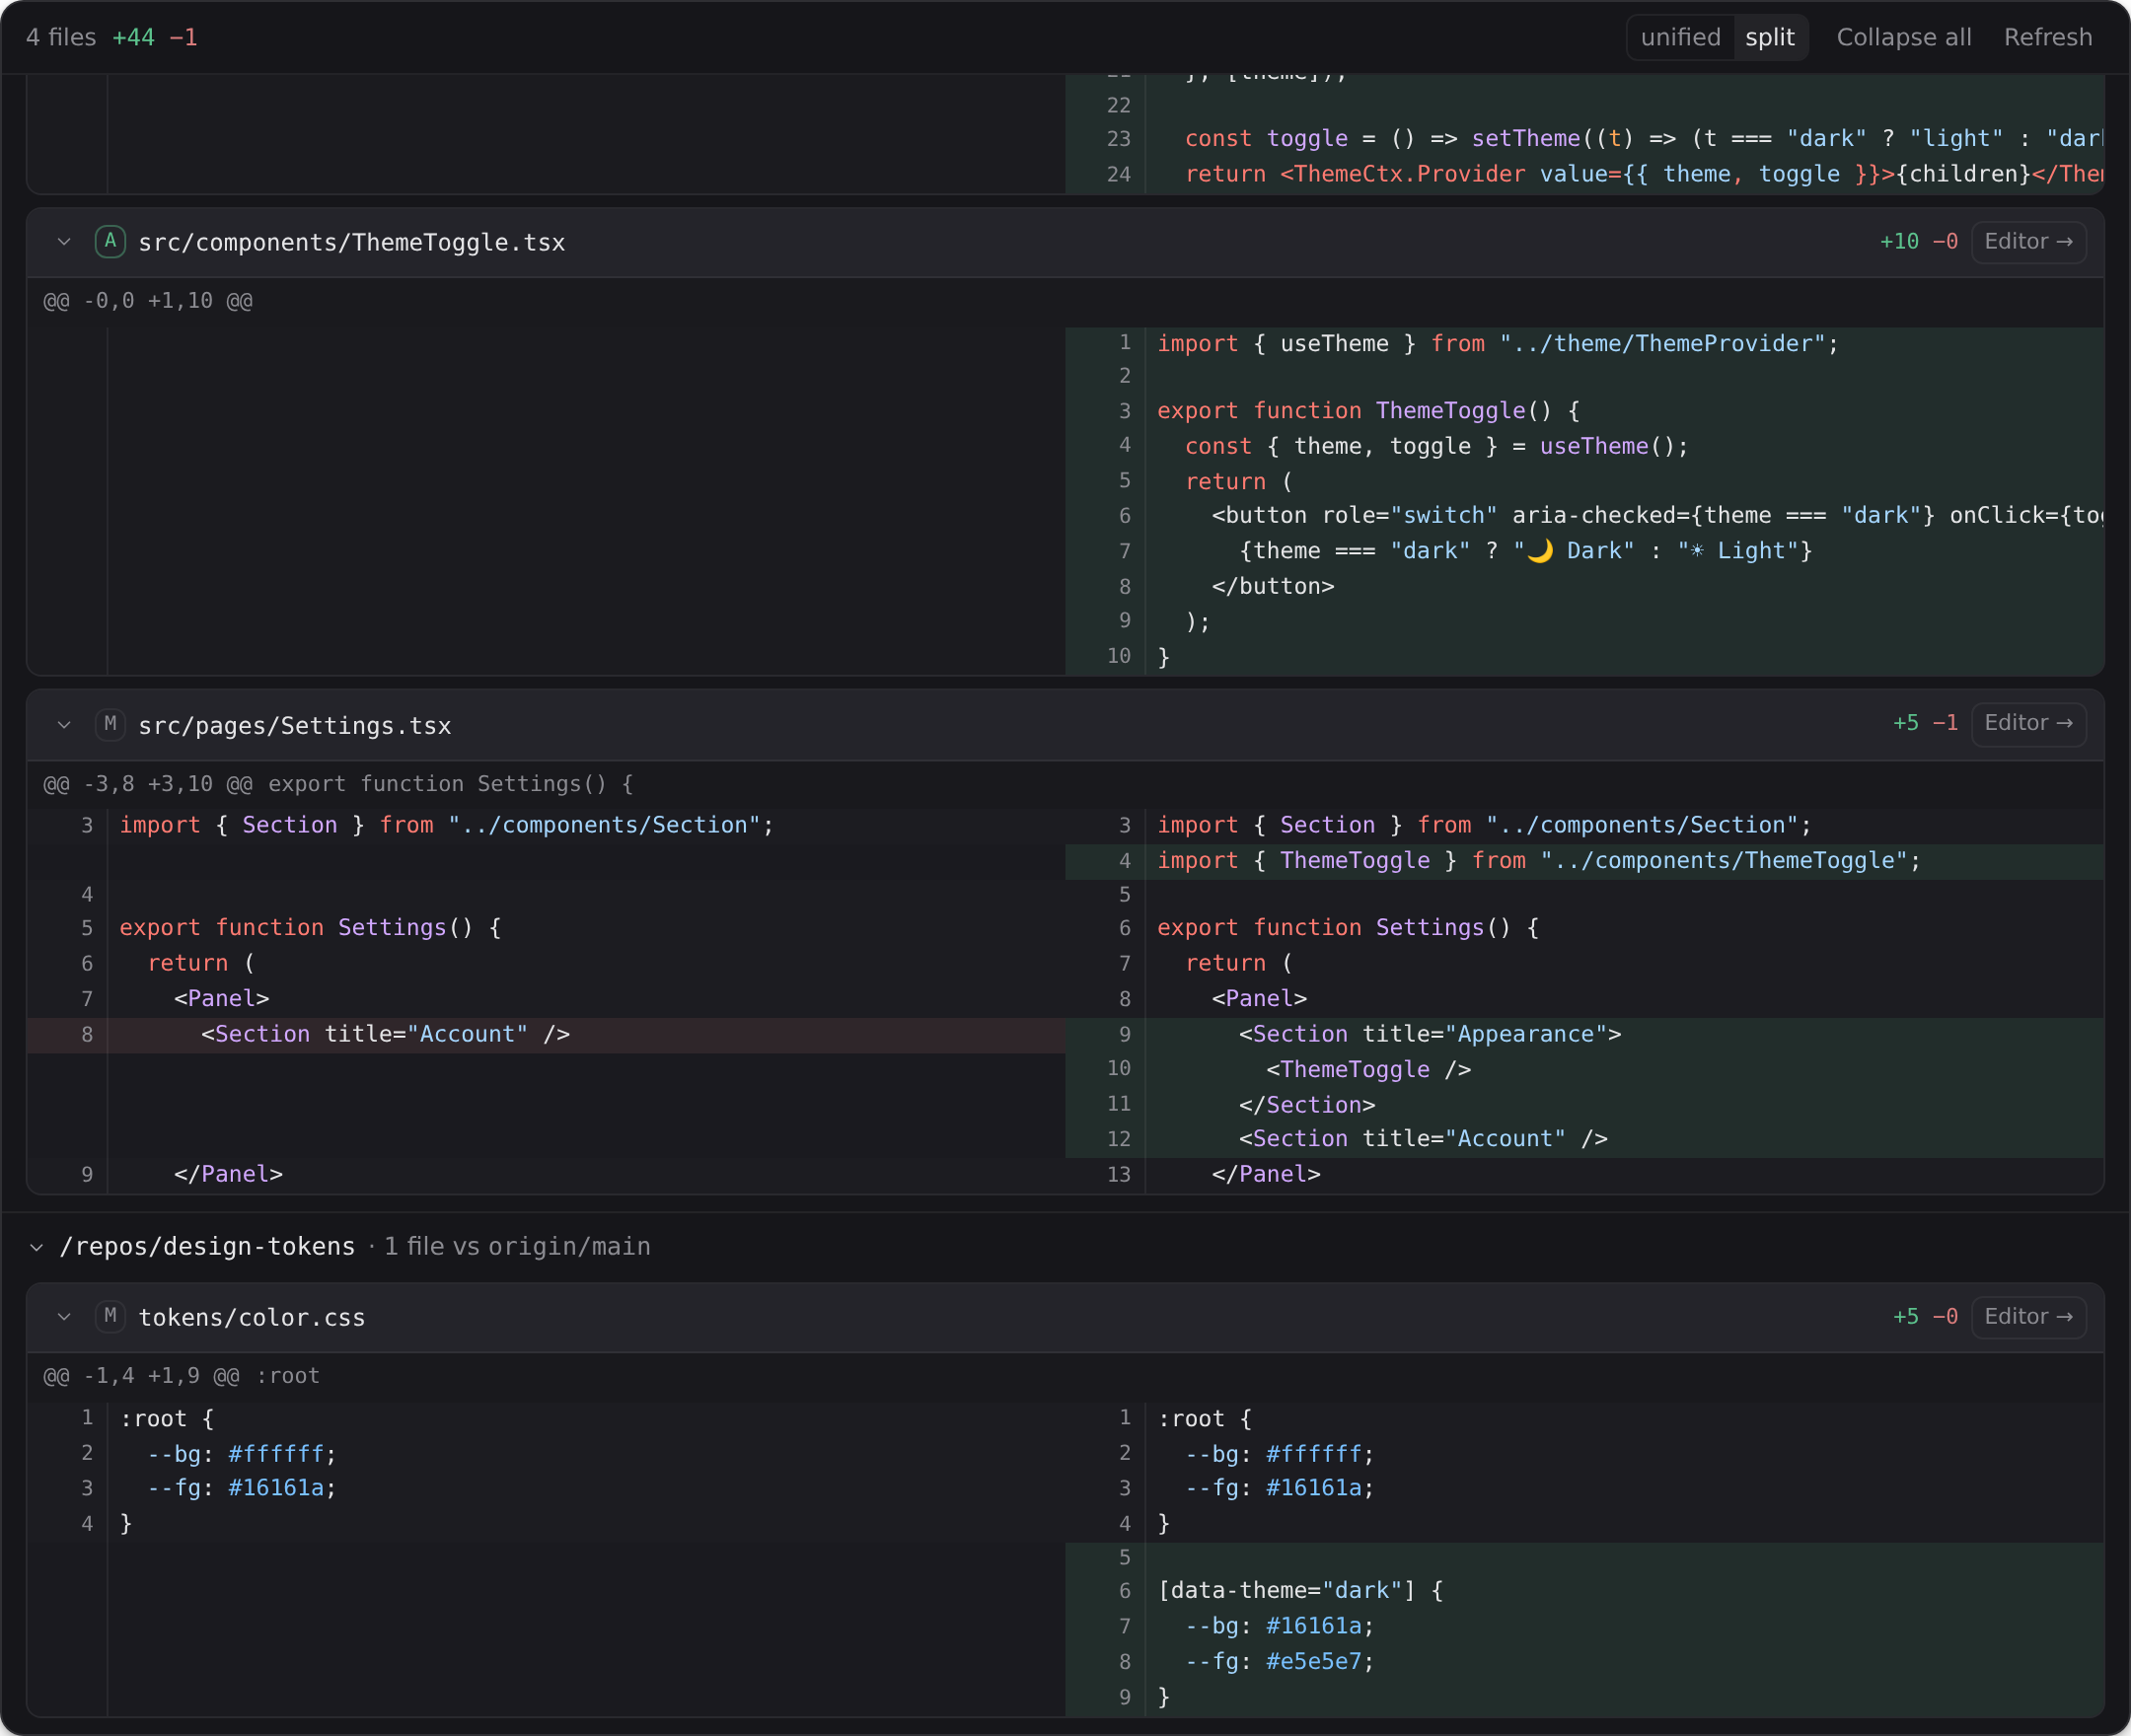
Task: Click the Modified badge for Settings.tsx
Action: click(x=110, y=724)
